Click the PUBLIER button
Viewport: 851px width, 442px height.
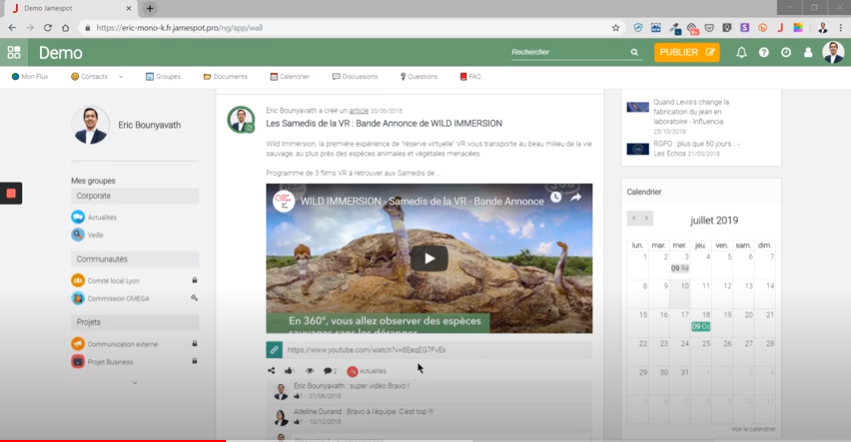(x=687, y=52)
